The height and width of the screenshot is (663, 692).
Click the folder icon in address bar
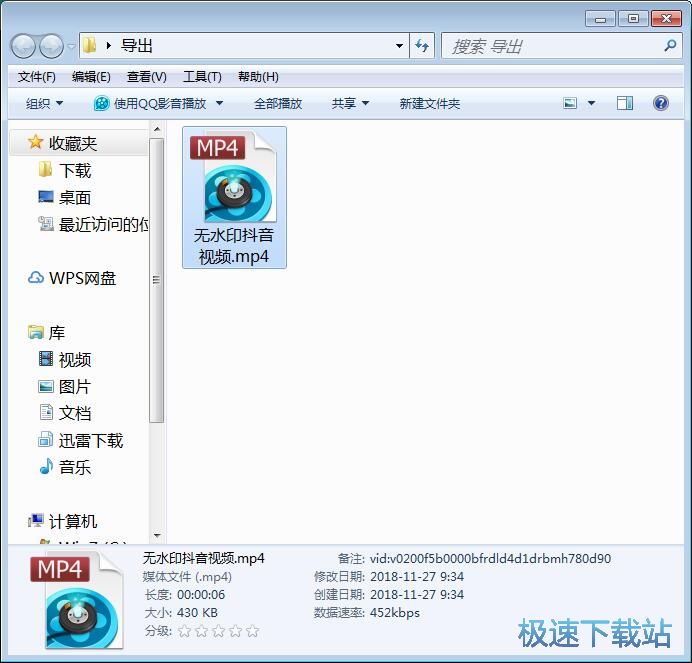[x=90, y=45]
